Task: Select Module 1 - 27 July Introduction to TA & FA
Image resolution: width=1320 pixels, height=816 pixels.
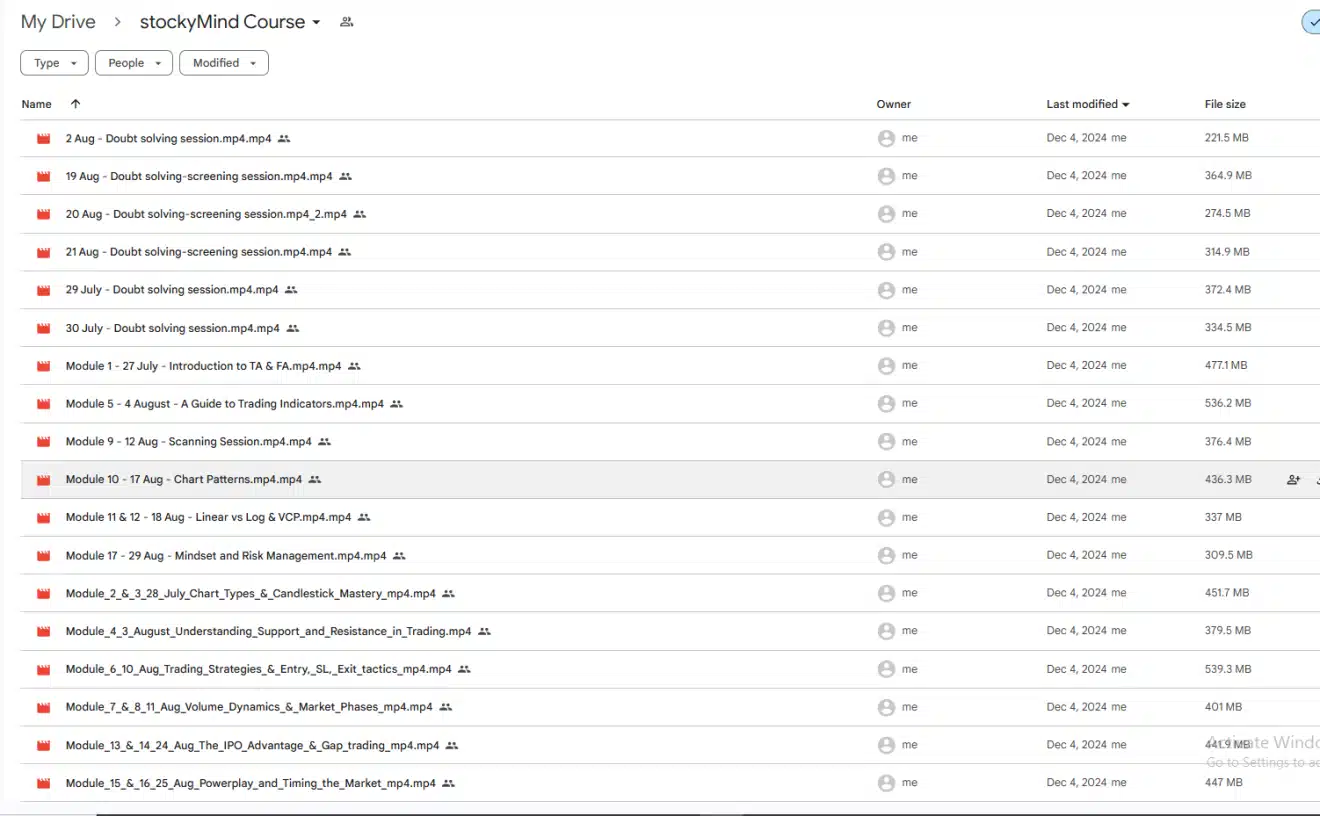Action: pos(203,367)
